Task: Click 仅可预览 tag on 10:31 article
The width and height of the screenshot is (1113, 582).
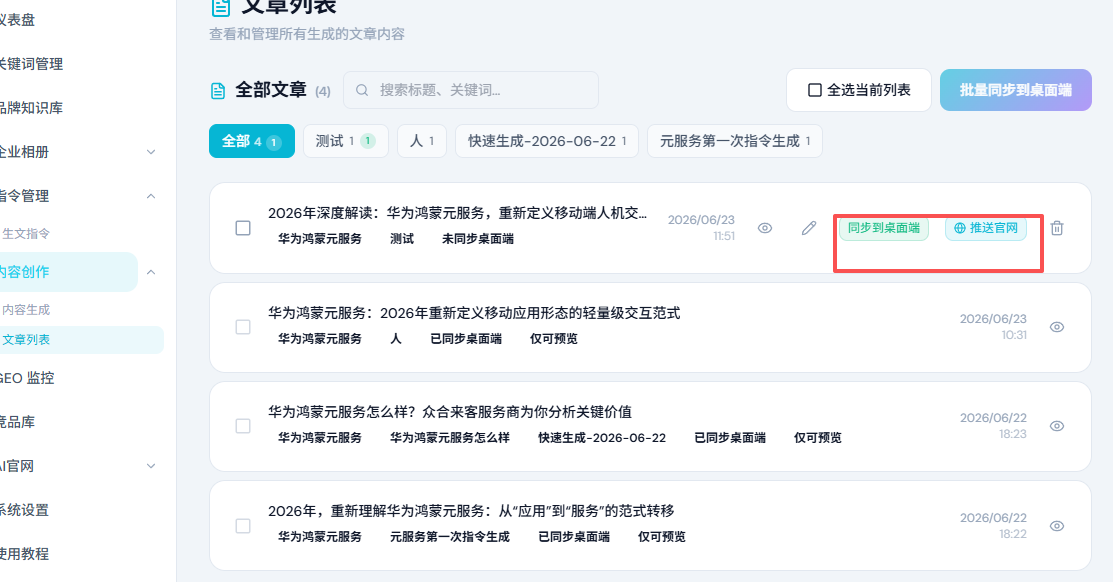Action: click(x=554, y=339)
